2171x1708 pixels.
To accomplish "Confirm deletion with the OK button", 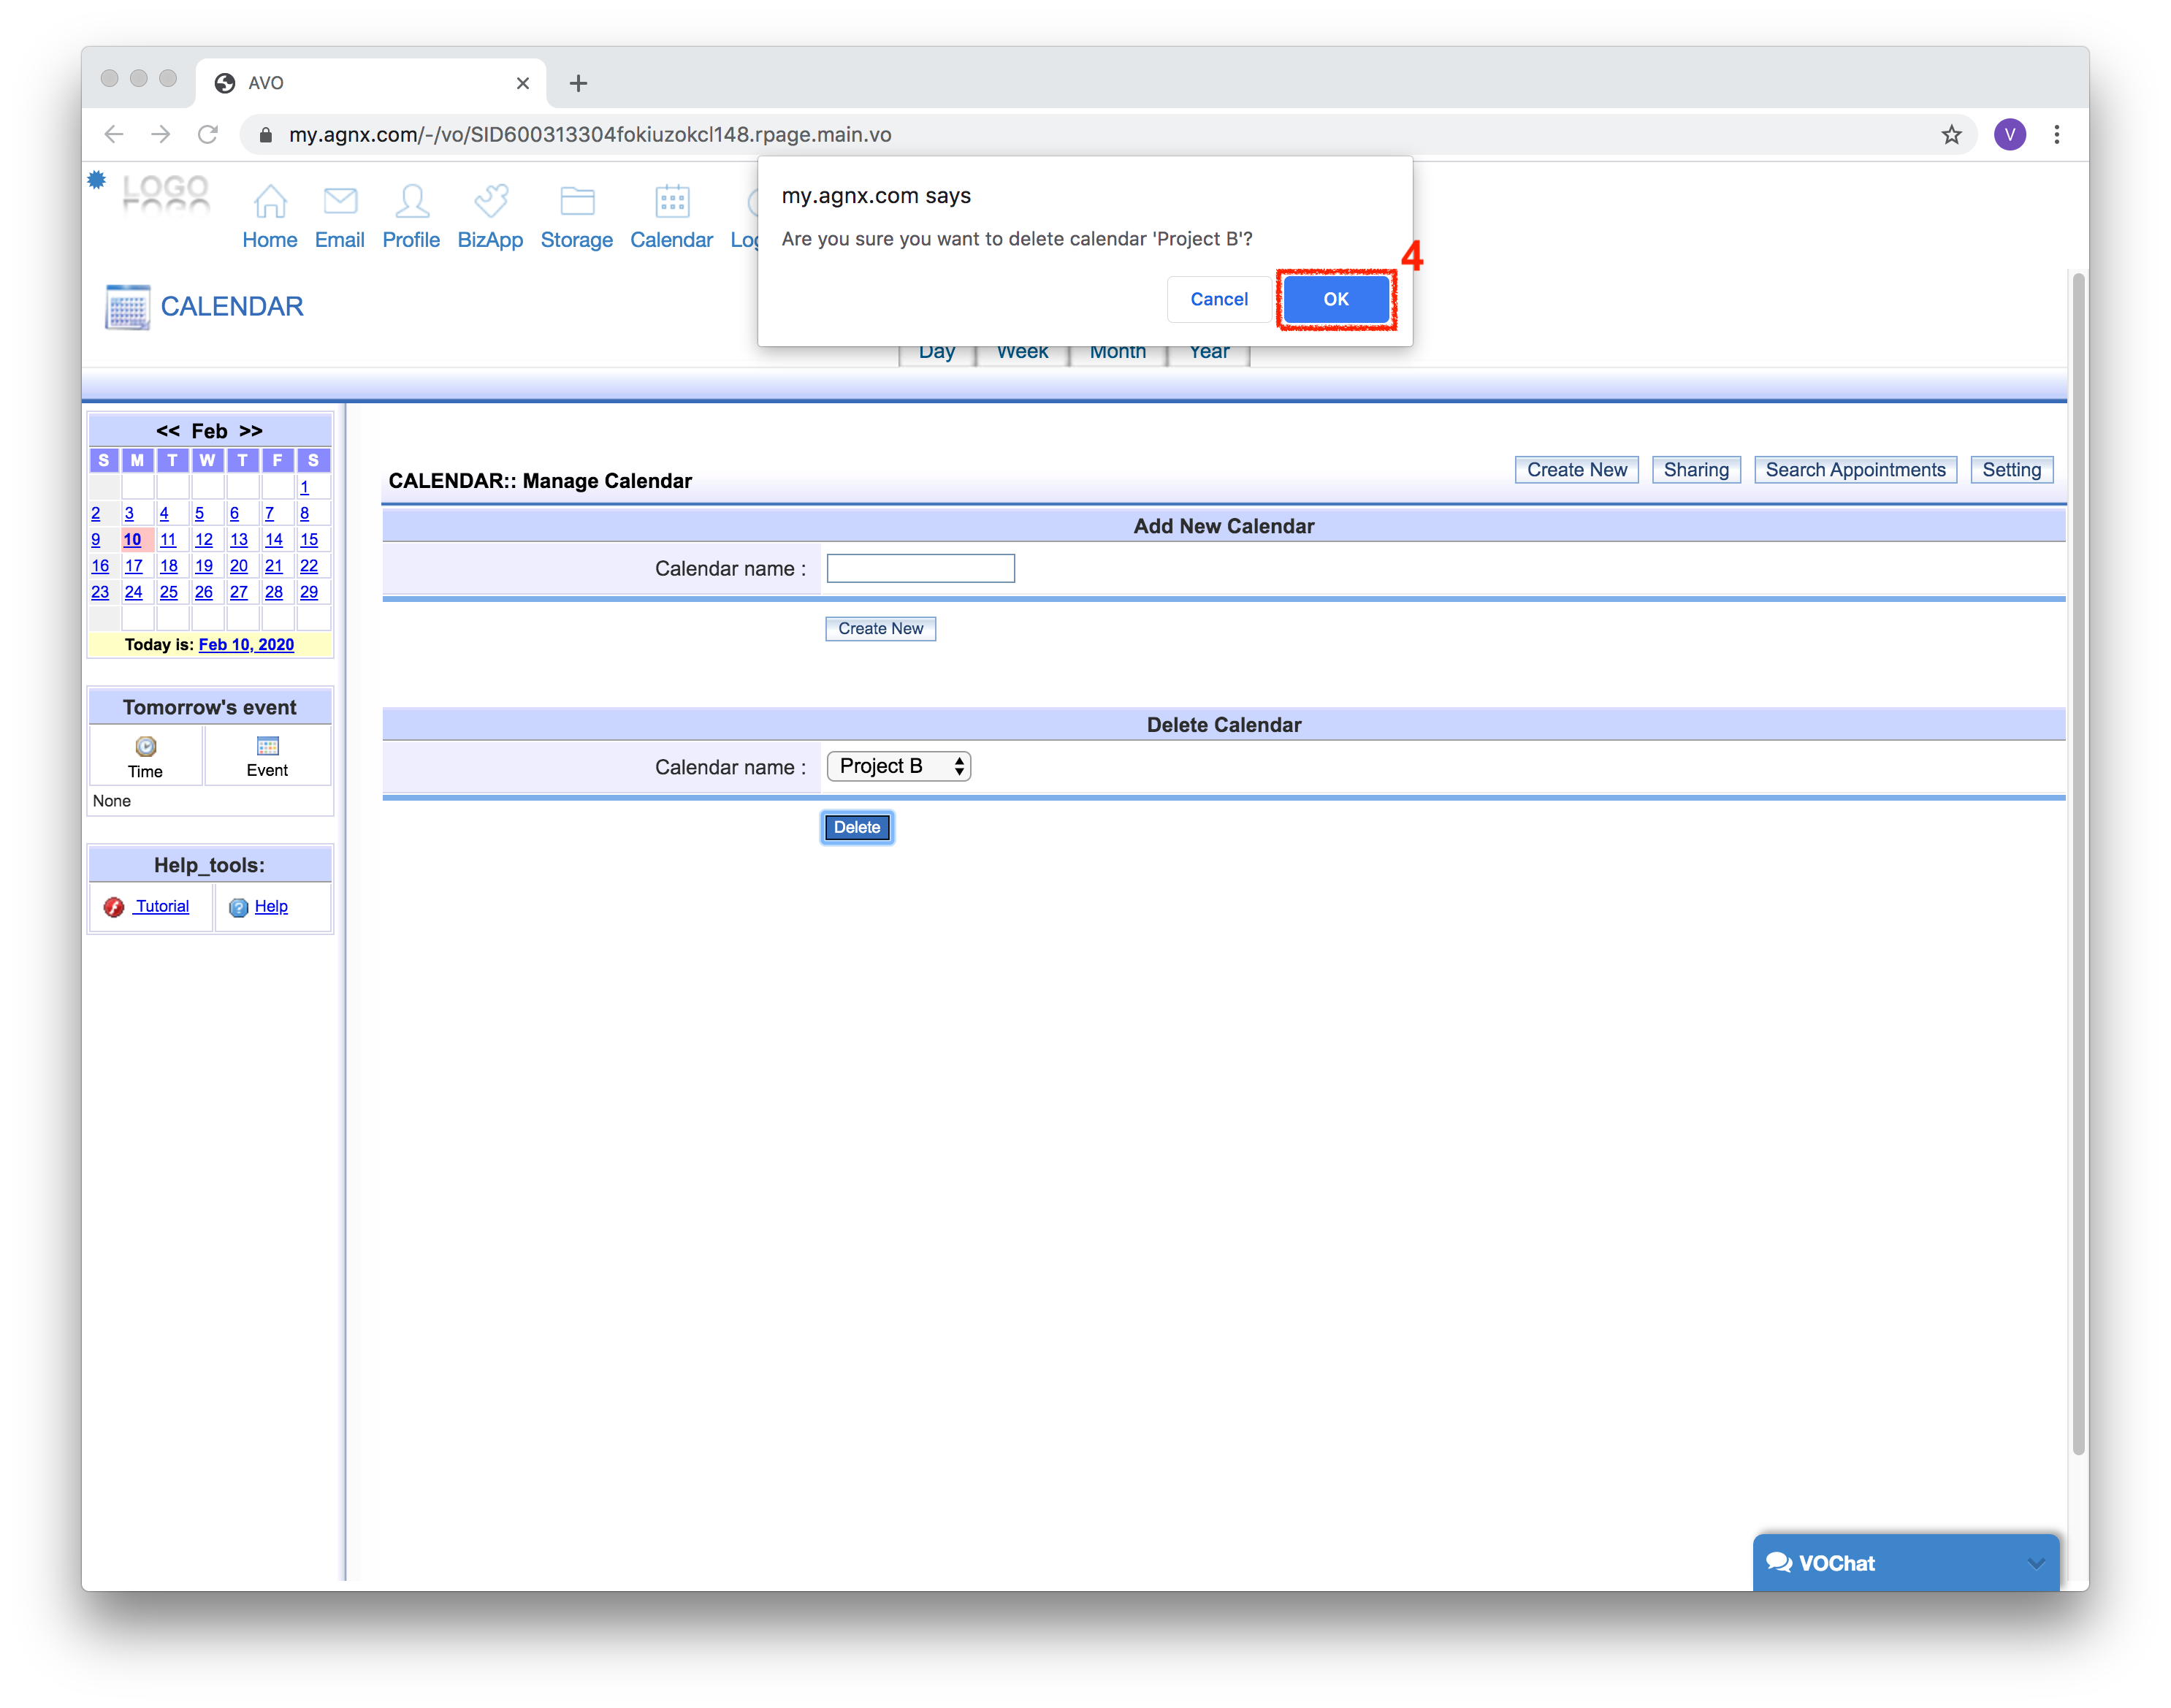I will pos(1335,299).
